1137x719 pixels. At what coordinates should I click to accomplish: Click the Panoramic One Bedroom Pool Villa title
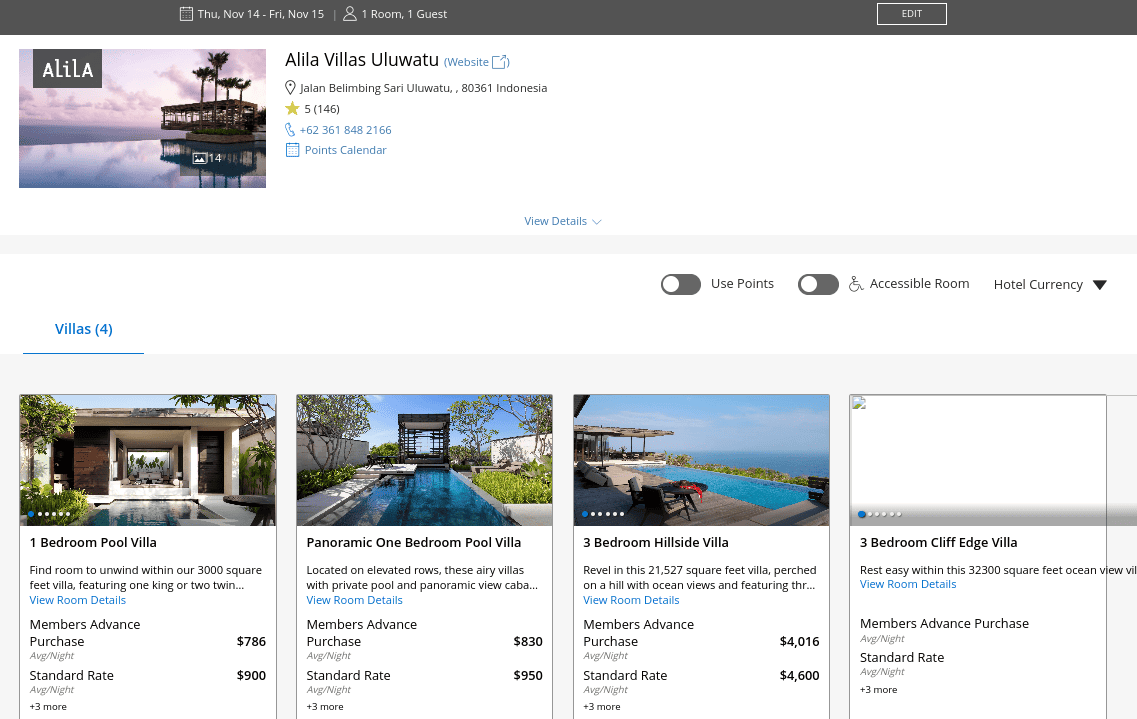(x=413, y=542)
